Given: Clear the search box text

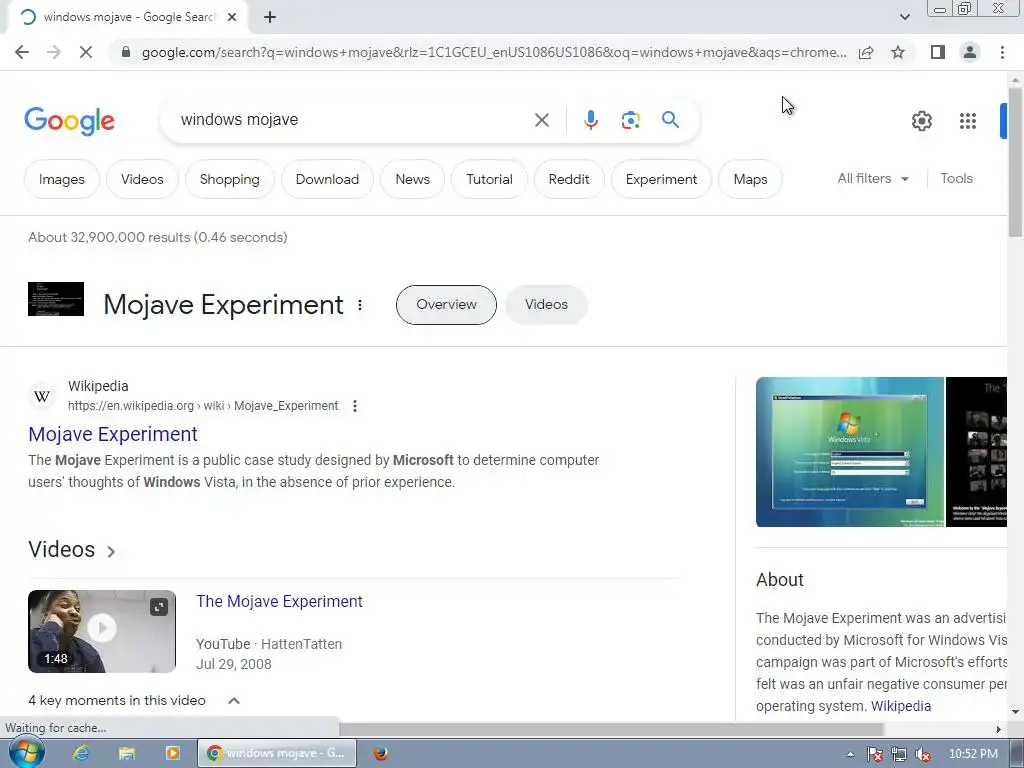Looking at the screenshot, I should point(541,120).
